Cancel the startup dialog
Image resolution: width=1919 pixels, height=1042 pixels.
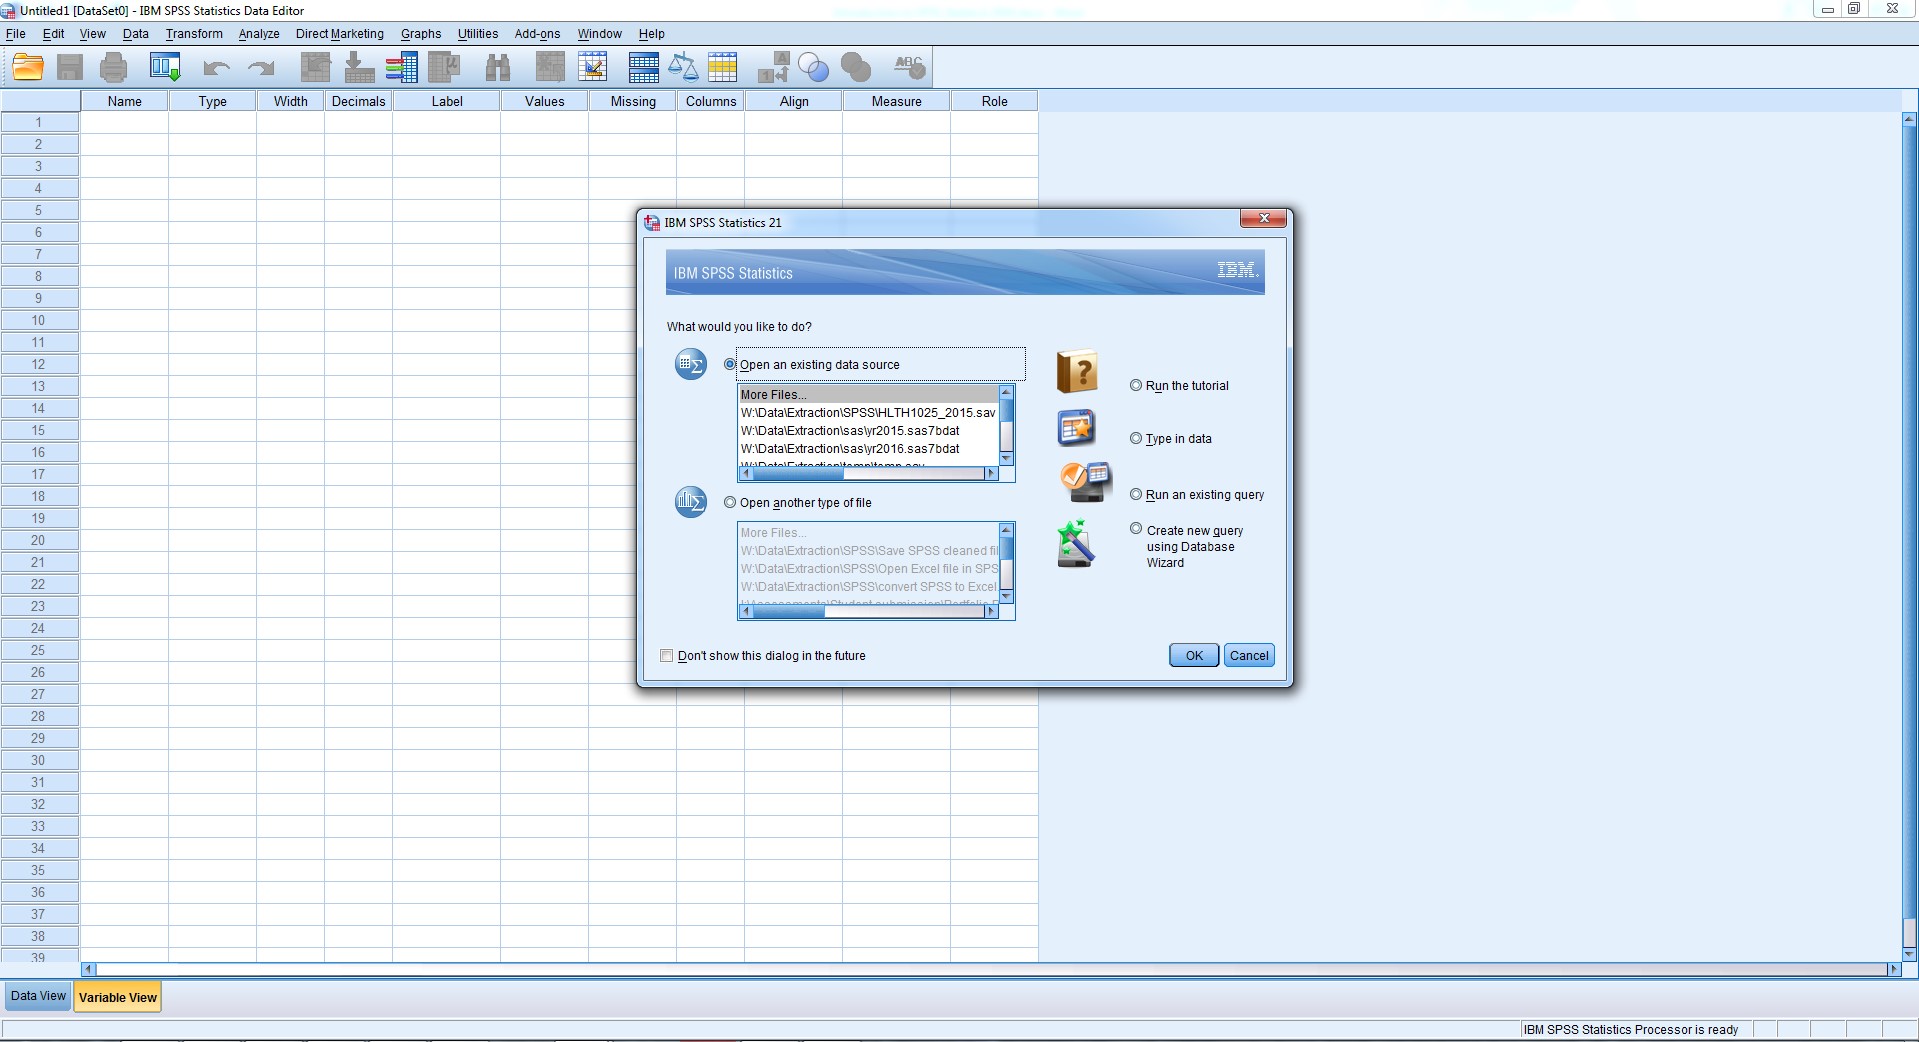(x=1248, y=655)
